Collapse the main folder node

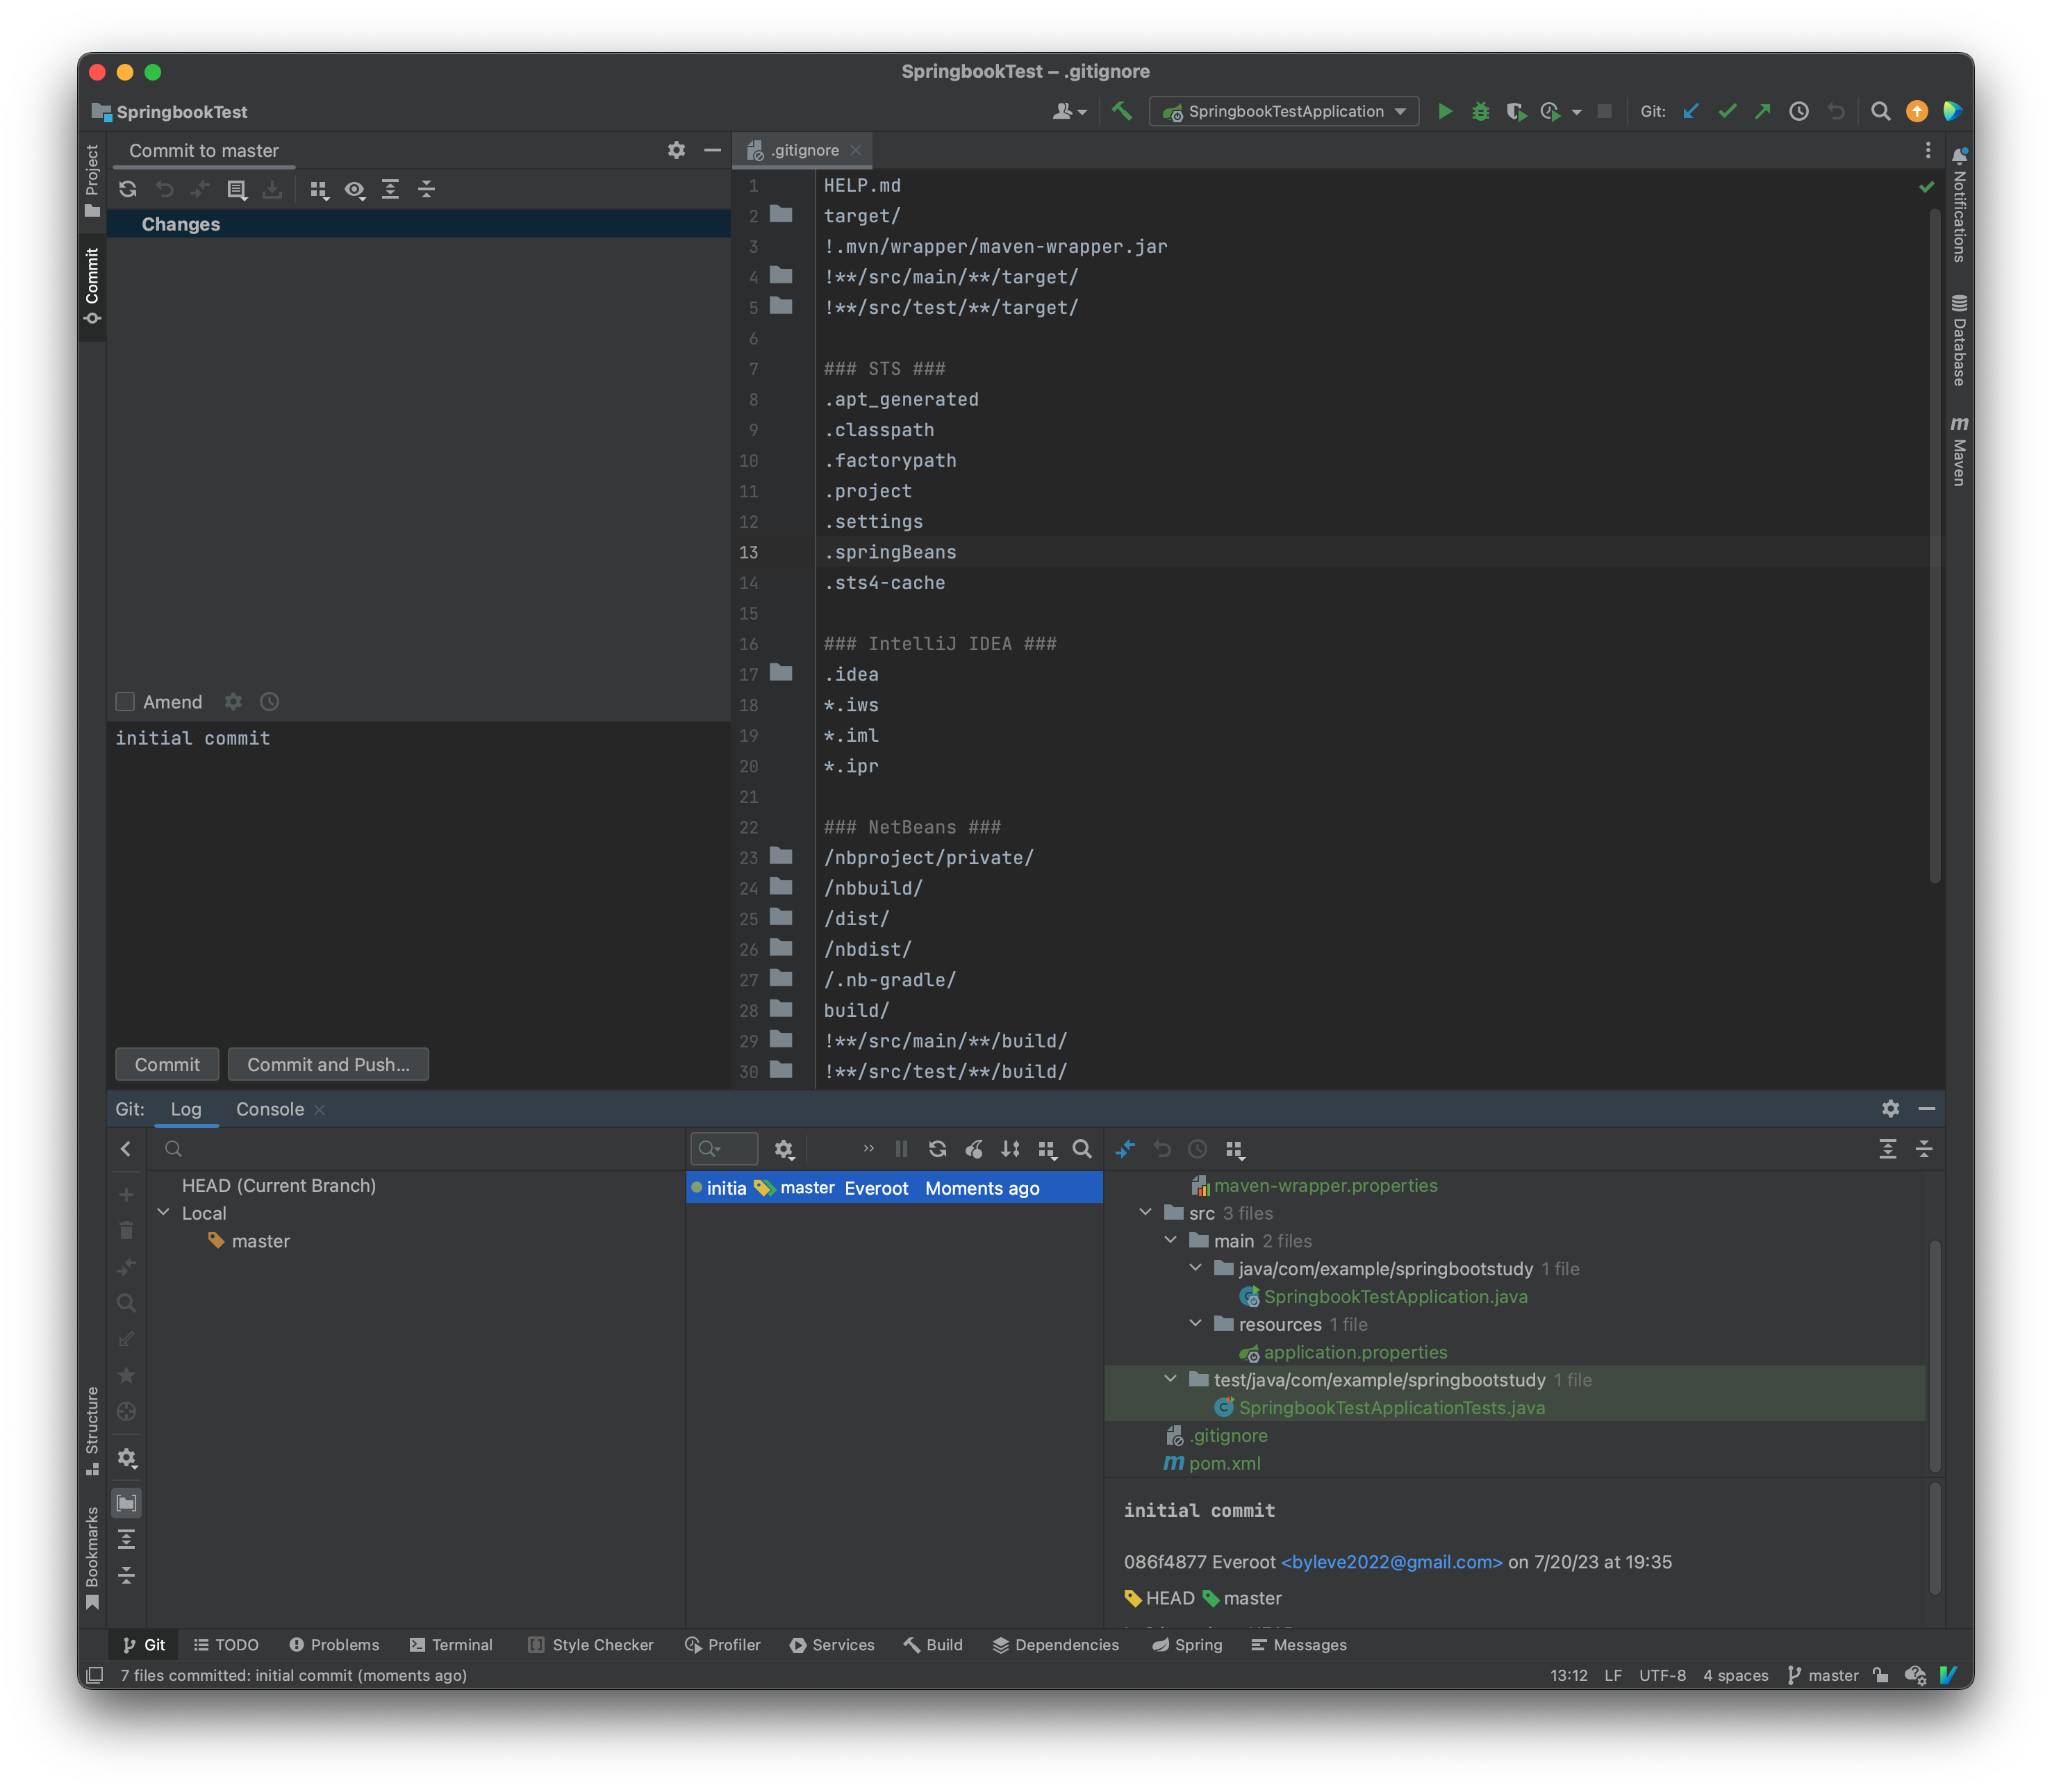click(1171, 1240)
